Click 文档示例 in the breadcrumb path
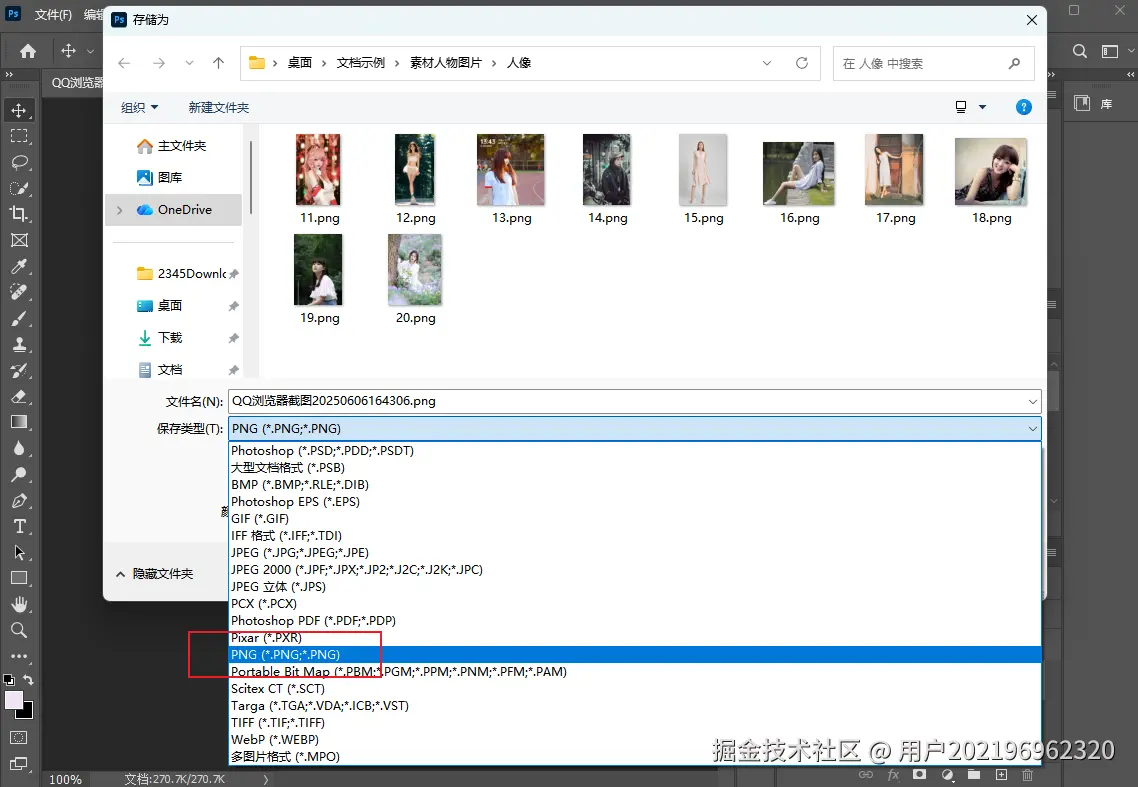 tap(361, 63)
